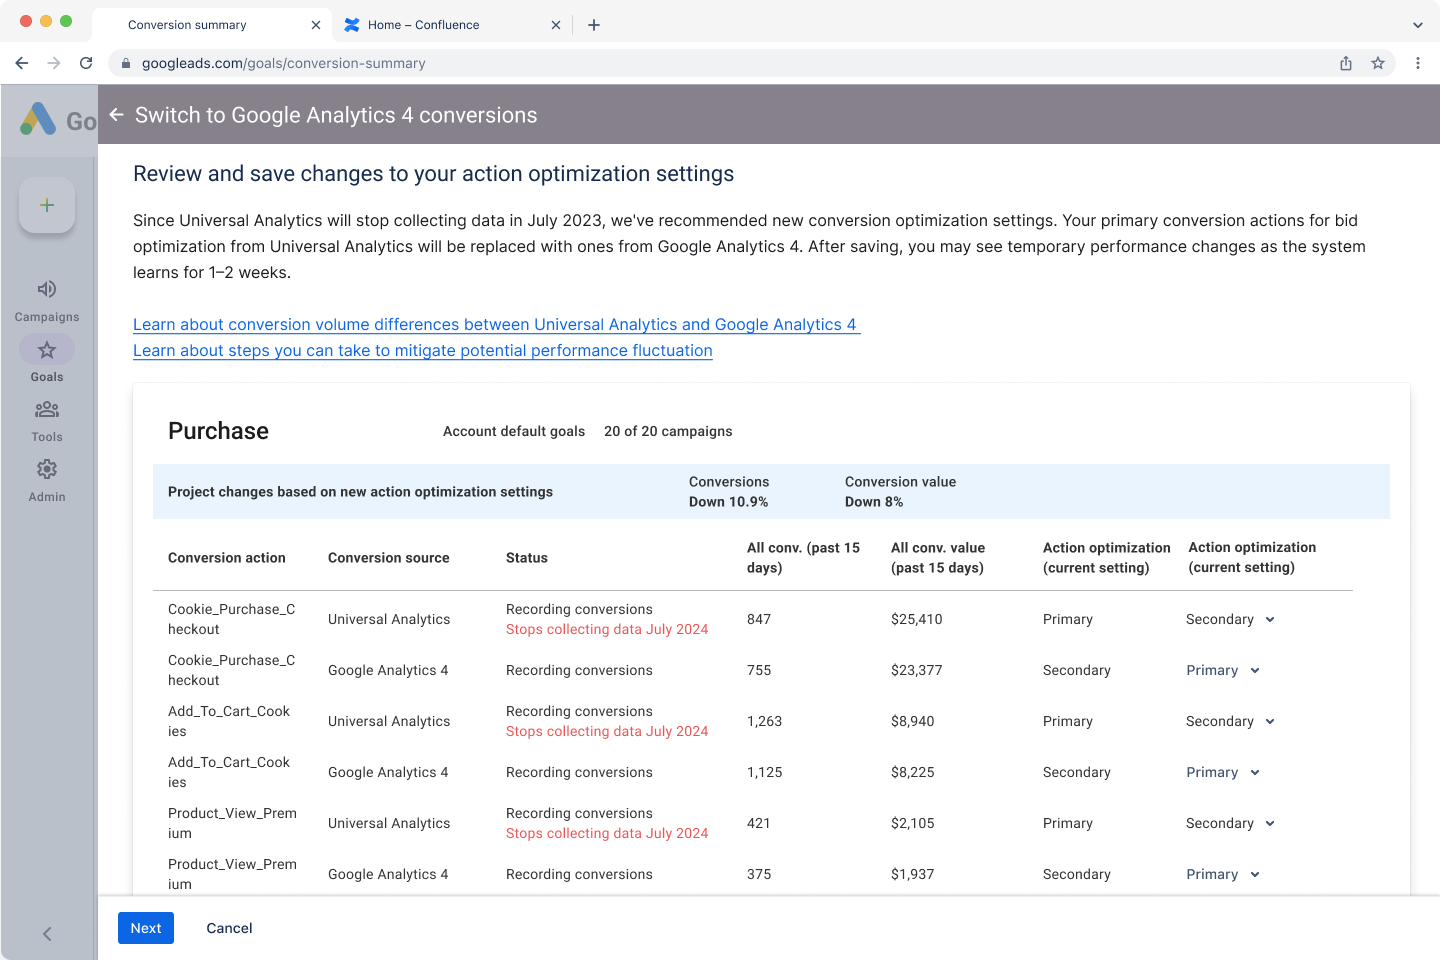Click All conv. value (past 15 days) header

tap(938, 558)
